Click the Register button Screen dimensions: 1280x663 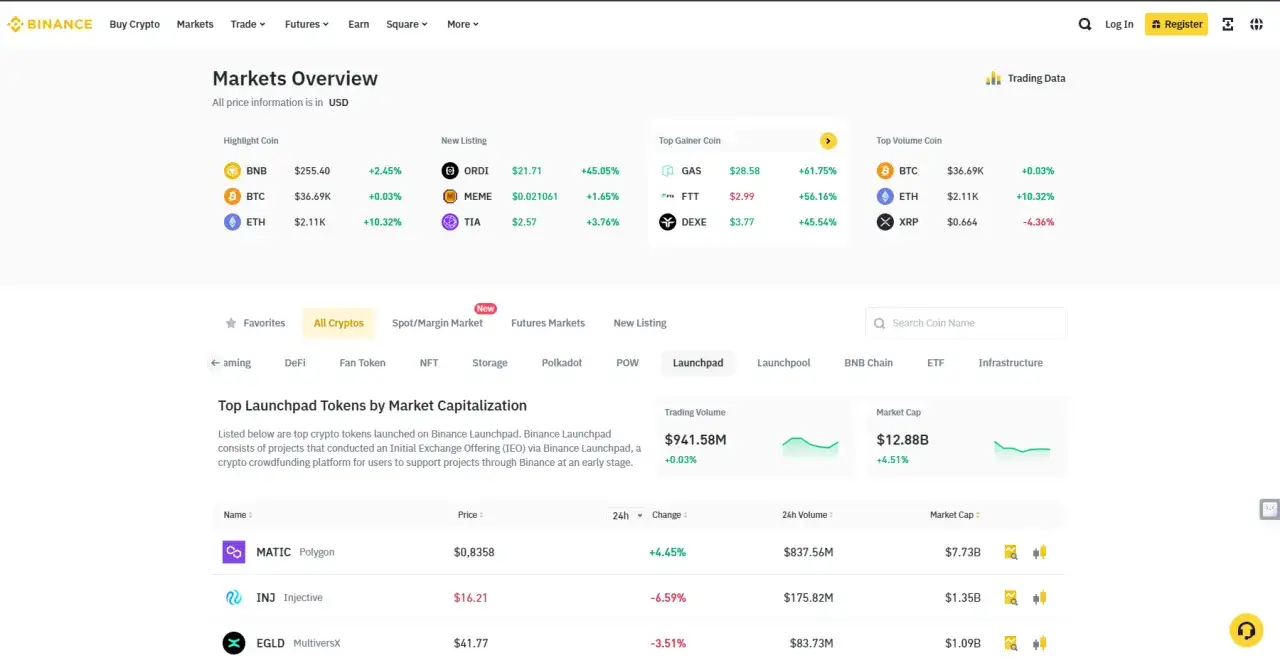[1176, 24]
